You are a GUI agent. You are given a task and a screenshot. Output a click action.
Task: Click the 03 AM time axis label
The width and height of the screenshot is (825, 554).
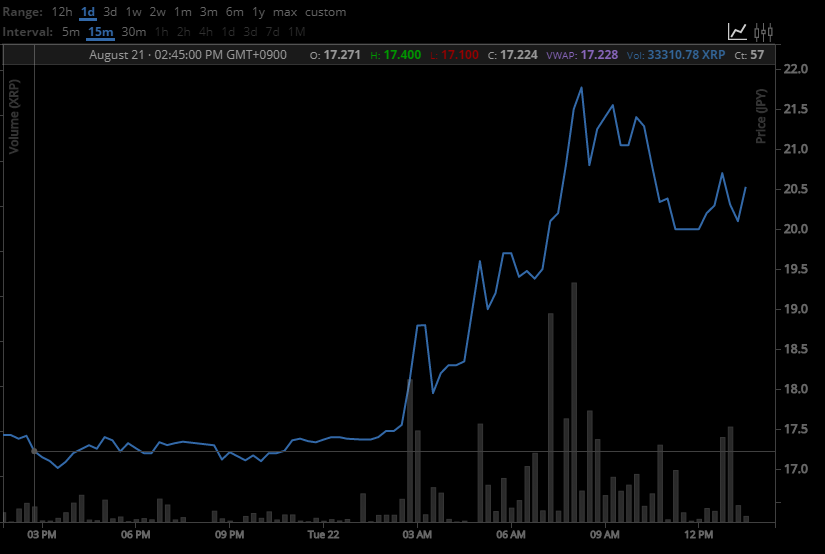coord(417,535)
